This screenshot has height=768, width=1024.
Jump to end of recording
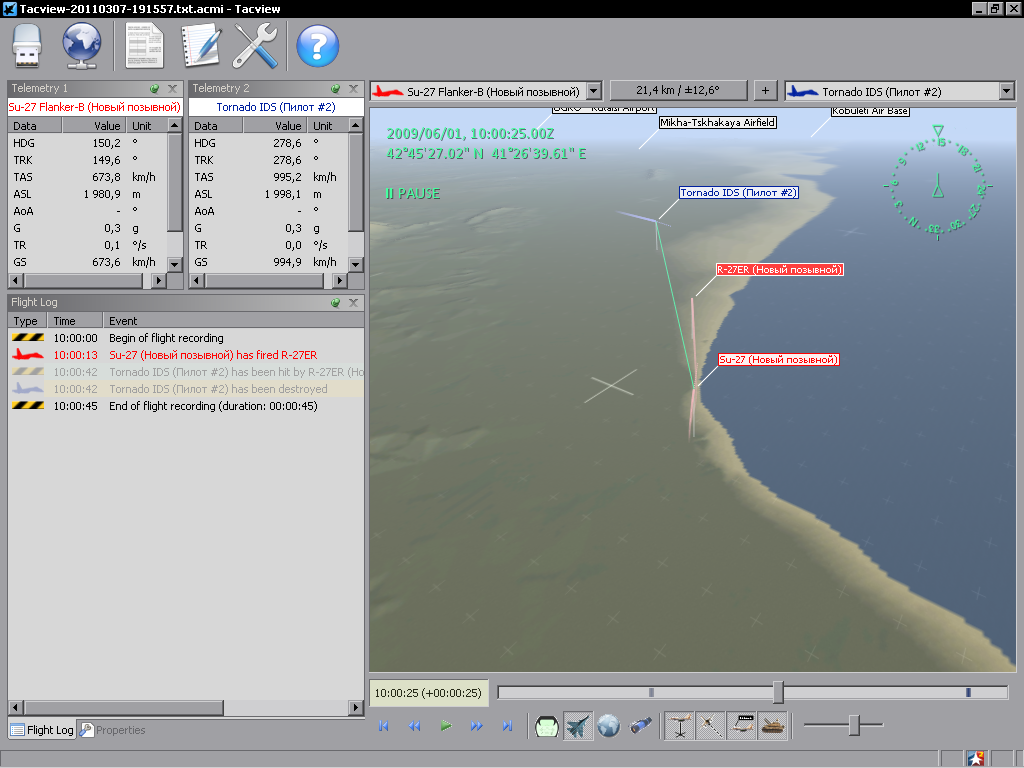coord(507,726)
